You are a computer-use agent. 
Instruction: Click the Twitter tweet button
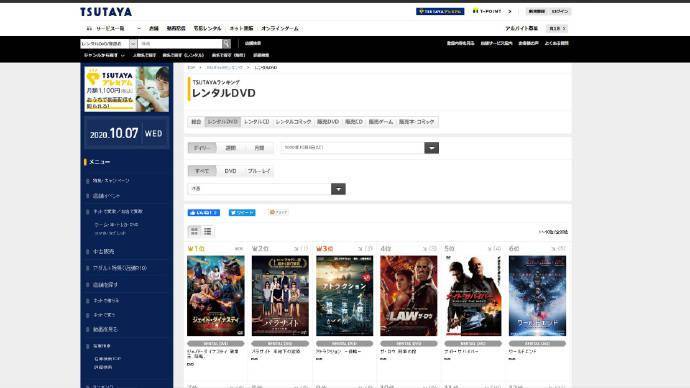pos(242,212)
